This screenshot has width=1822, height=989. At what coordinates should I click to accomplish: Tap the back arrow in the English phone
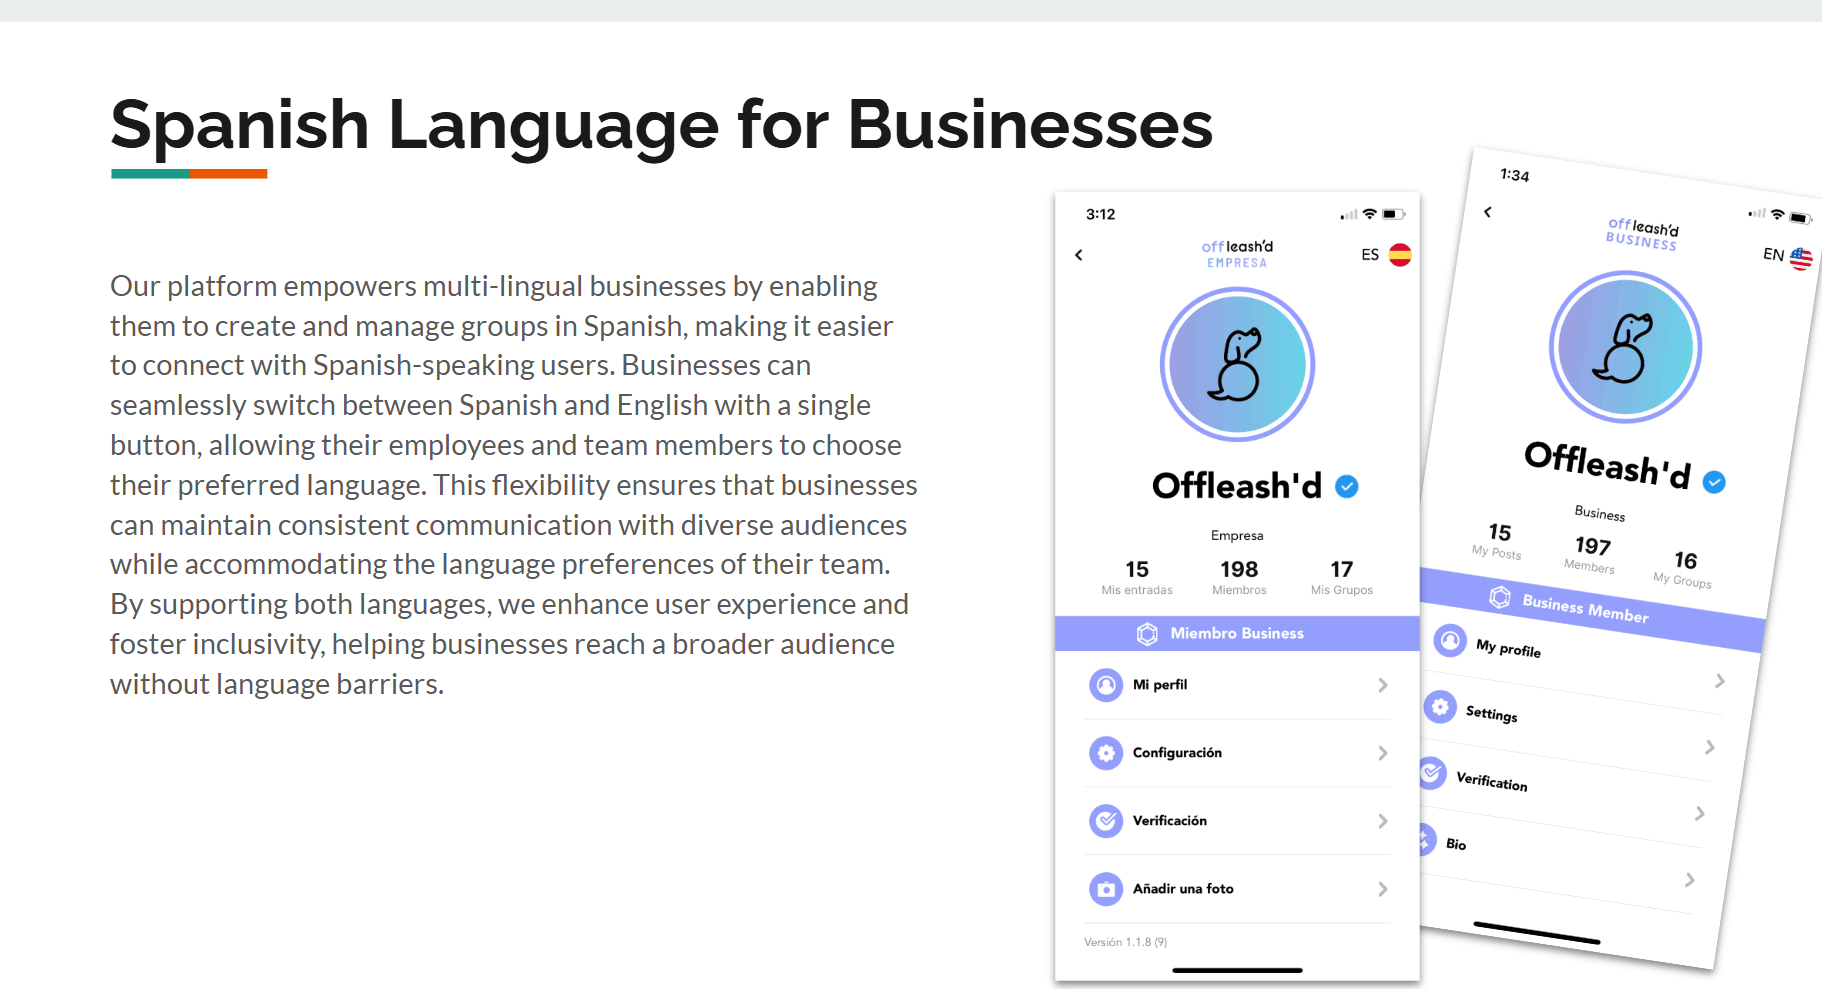(x=1488, y=212)
